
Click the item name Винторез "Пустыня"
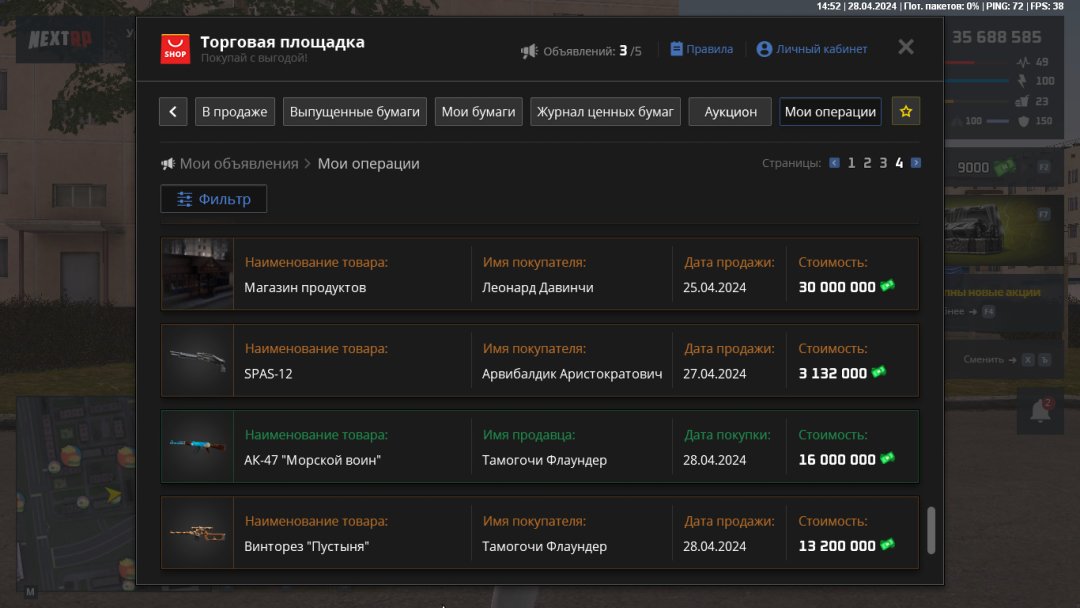pyautogui.click(x=307, y=547)
